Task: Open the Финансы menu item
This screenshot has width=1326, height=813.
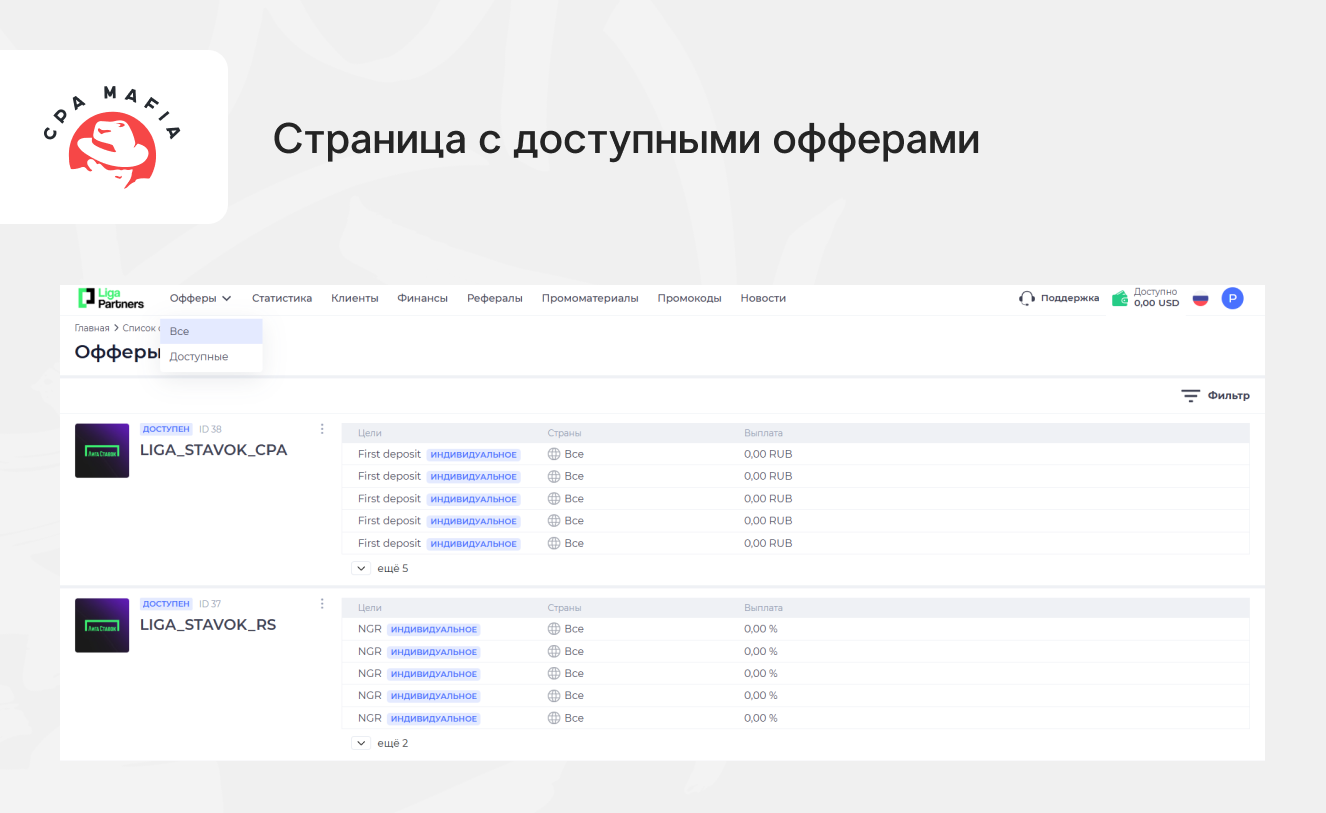Action: [x=422, y=298]
